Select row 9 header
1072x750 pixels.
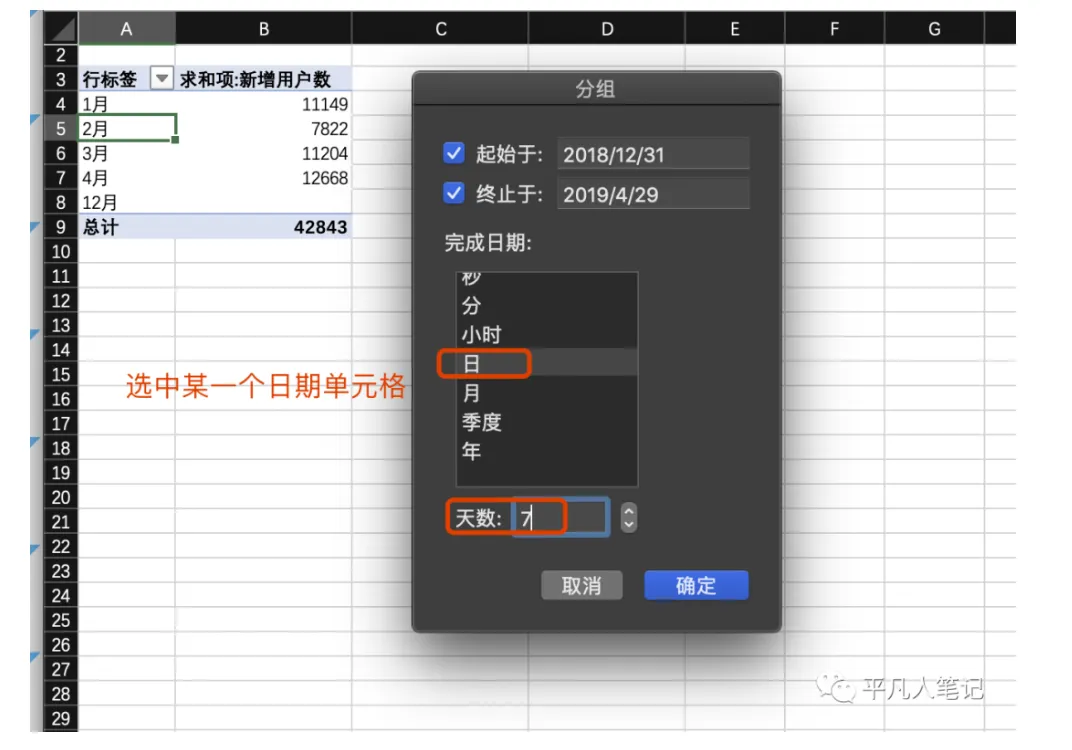click(61, 227)
